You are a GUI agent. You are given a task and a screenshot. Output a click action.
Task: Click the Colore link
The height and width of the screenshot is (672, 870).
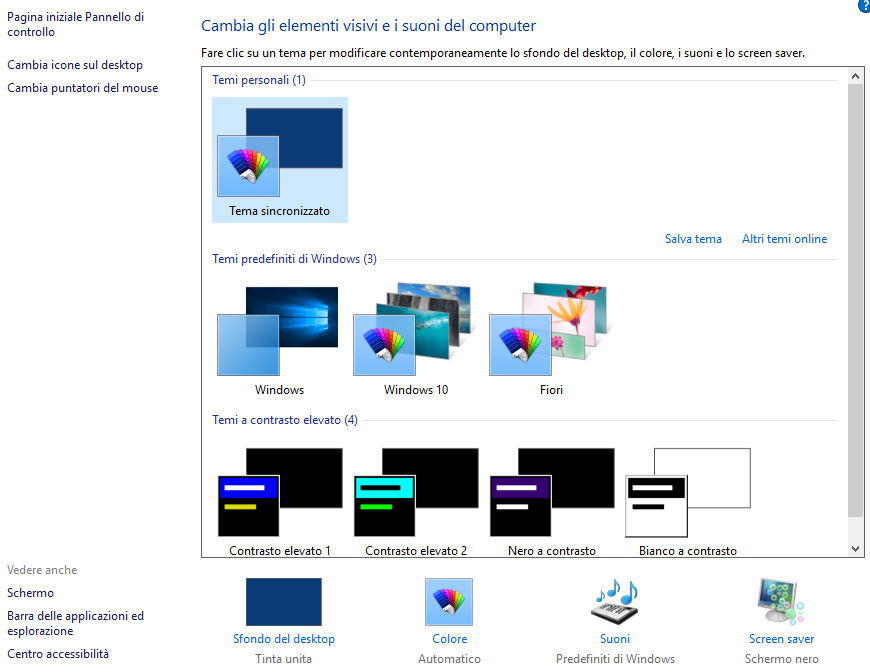pos(449,639)
